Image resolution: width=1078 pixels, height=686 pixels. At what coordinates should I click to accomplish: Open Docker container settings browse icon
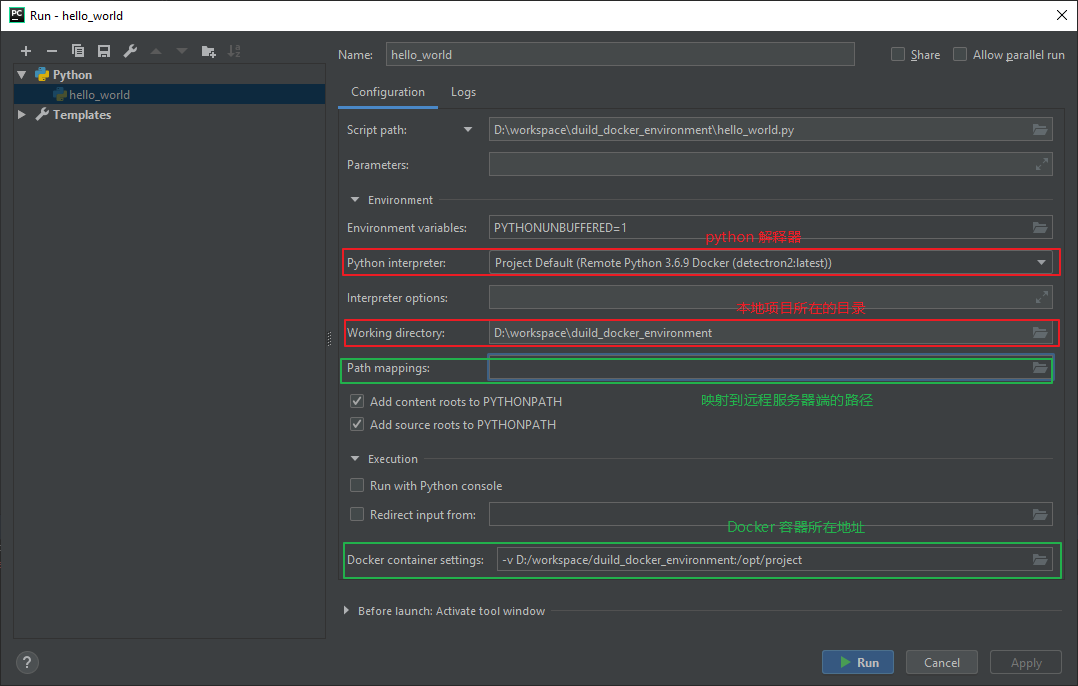pos(1040,560)
